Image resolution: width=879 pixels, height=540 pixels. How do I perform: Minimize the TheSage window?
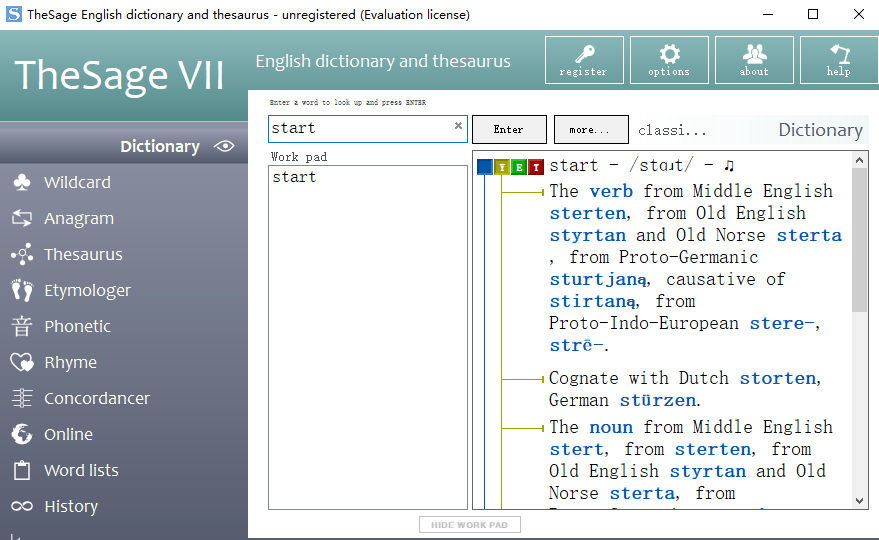pos(768,15)
